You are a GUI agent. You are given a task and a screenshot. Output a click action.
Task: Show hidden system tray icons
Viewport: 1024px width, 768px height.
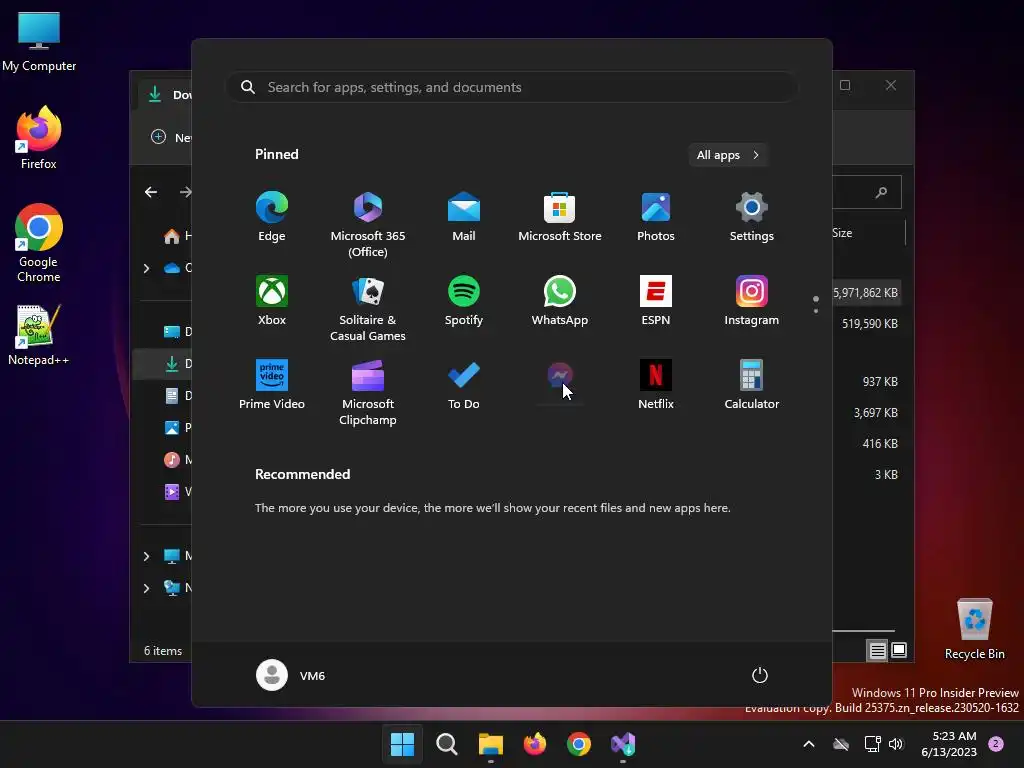(x=808, y=744)
